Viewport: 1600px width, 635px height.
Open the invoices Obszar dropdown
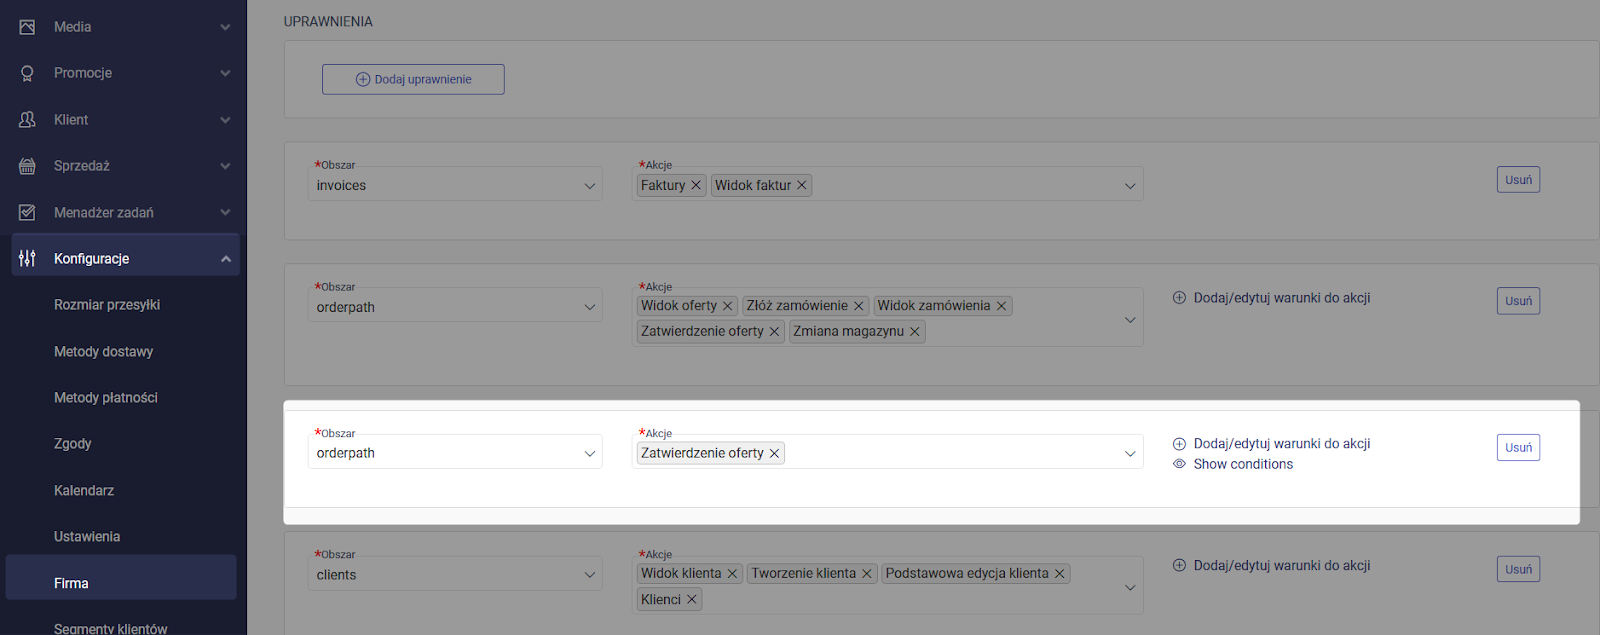[455, 185]
